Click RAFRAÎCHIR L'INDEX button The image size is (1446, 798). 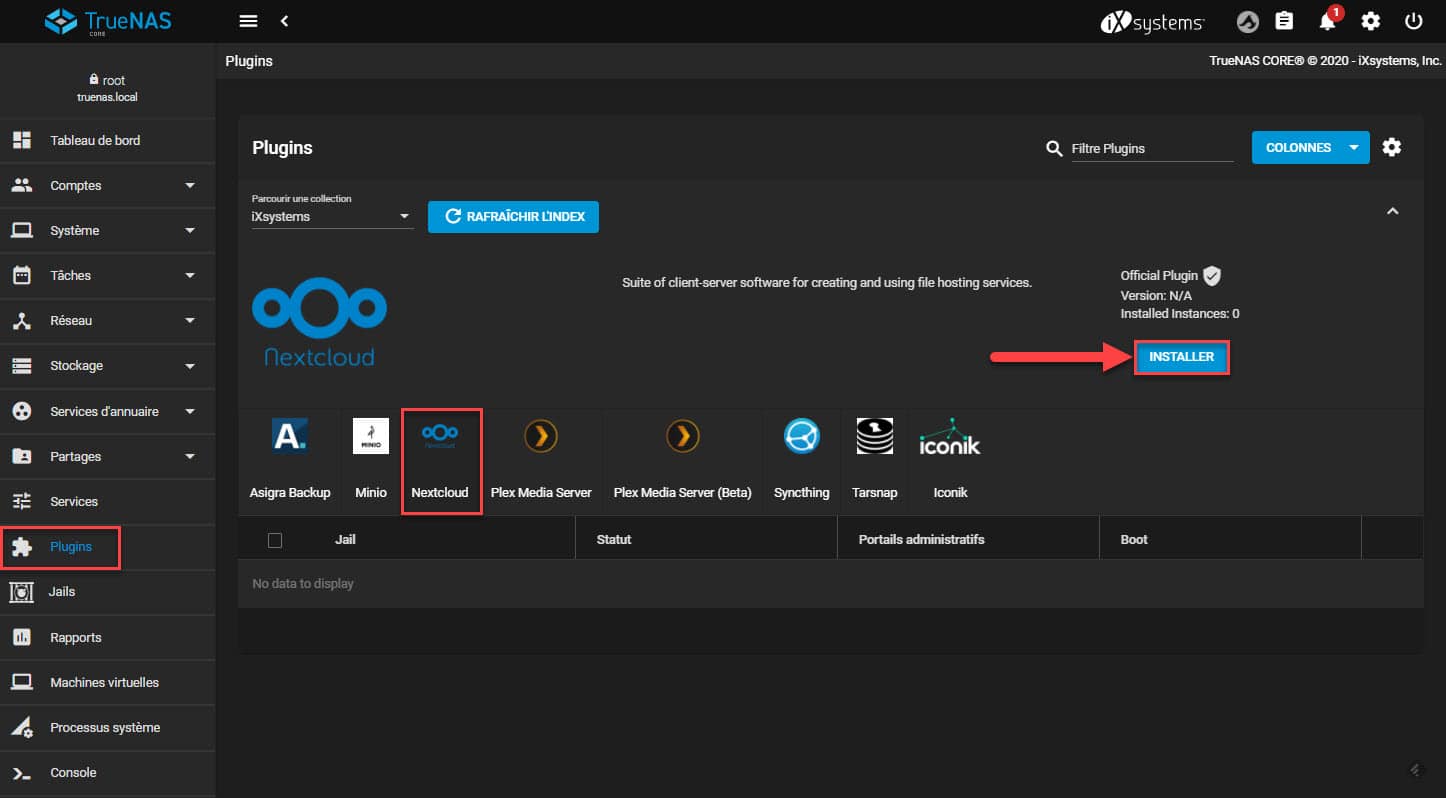pos(513,217)
